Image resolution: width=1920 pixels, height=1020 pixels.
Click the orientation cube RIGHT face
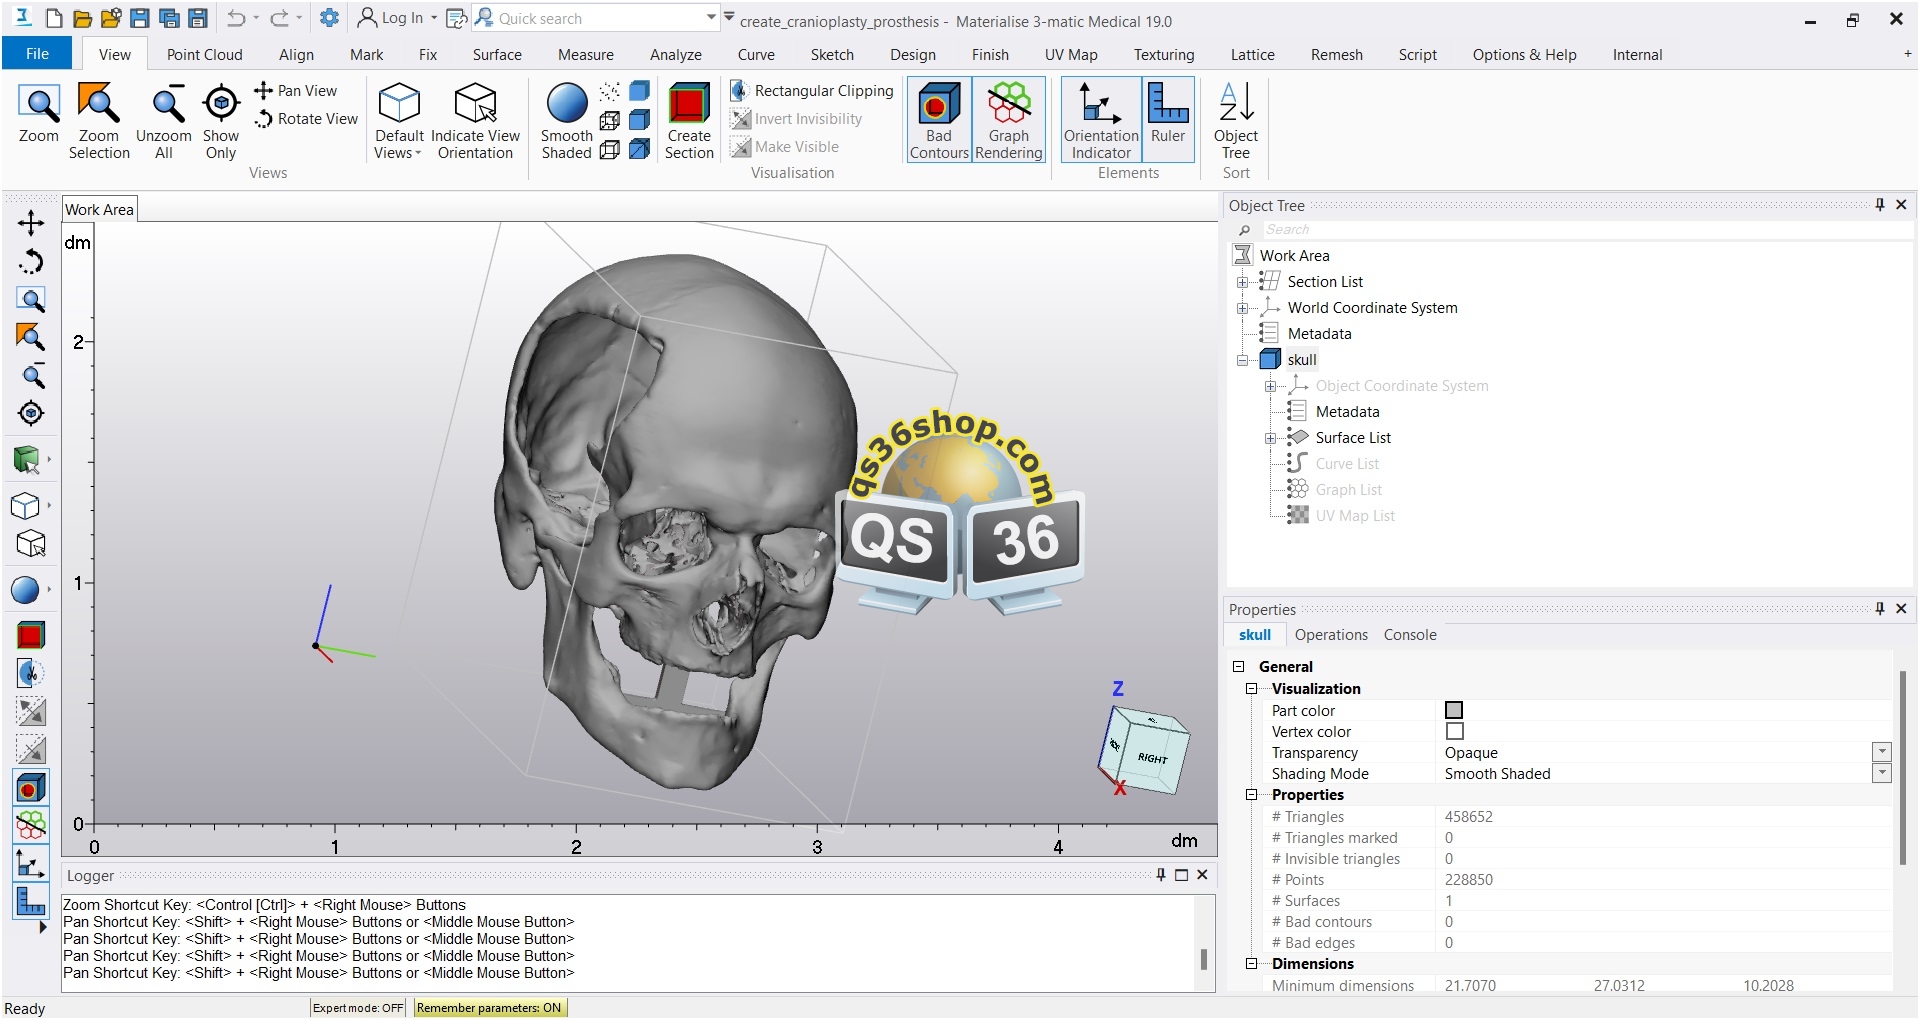click(x=1153, y=758)
